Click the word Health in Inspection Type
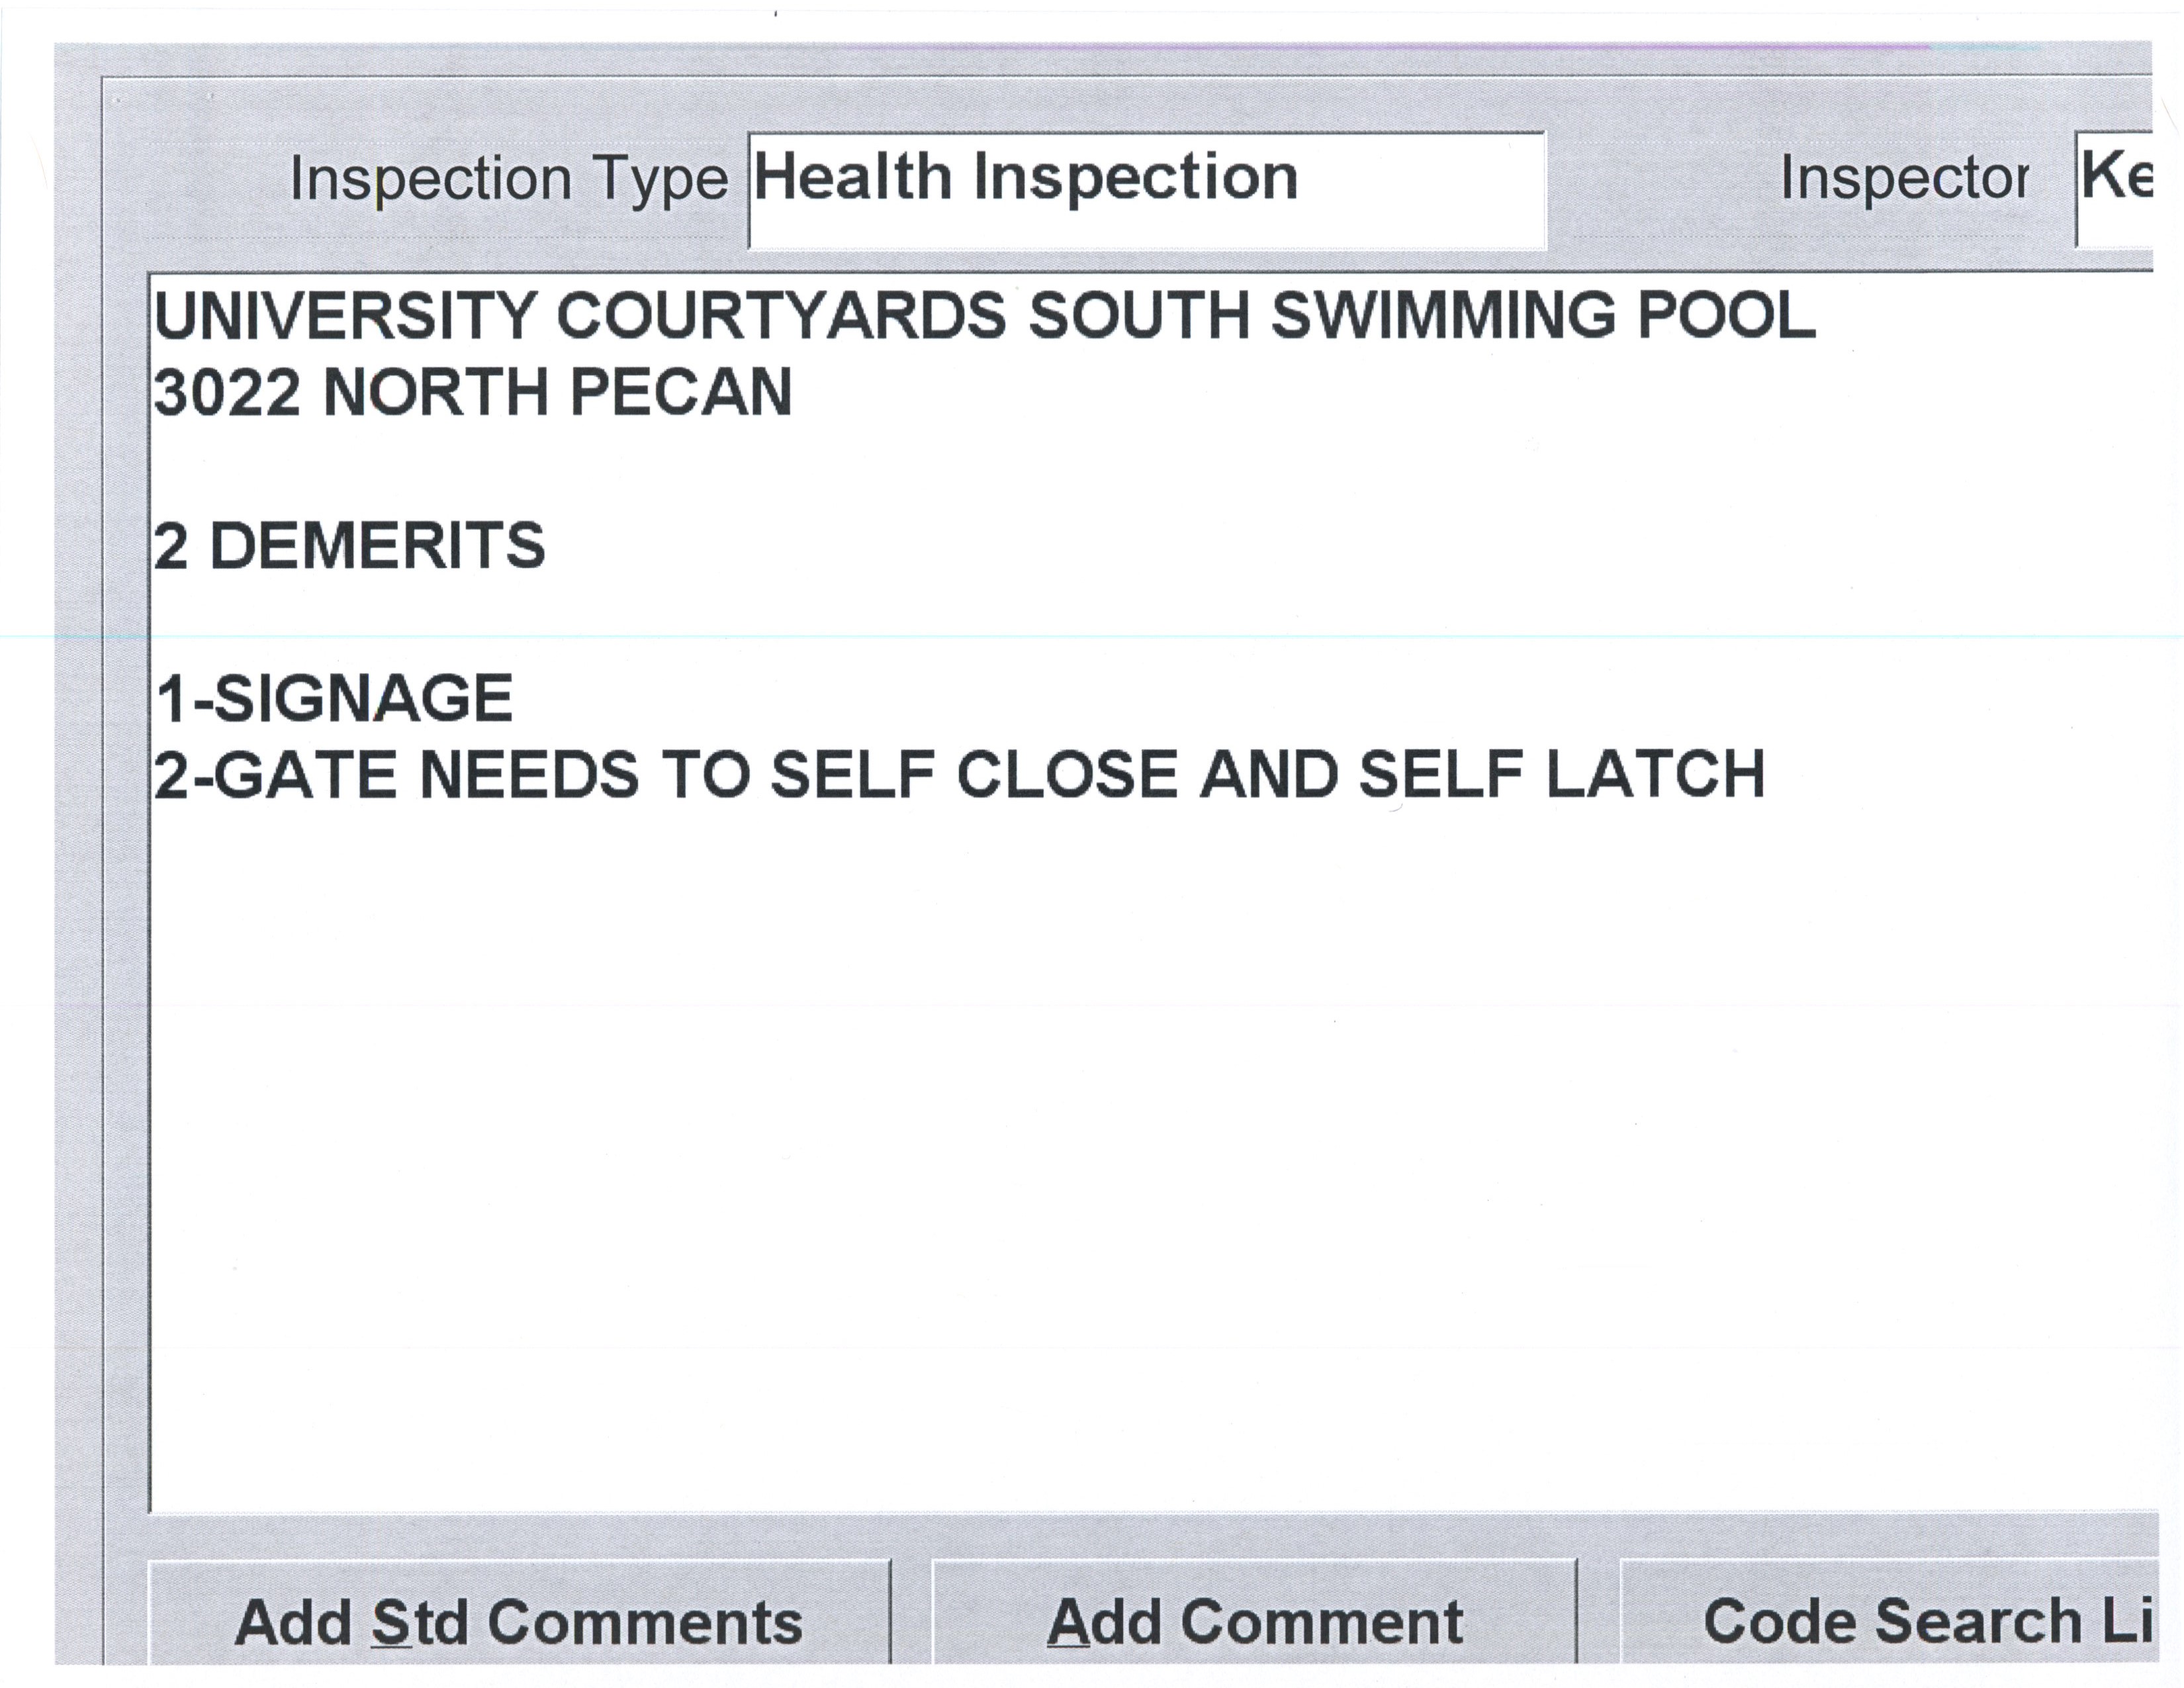2184x1688 pixels. coord(852,178)
